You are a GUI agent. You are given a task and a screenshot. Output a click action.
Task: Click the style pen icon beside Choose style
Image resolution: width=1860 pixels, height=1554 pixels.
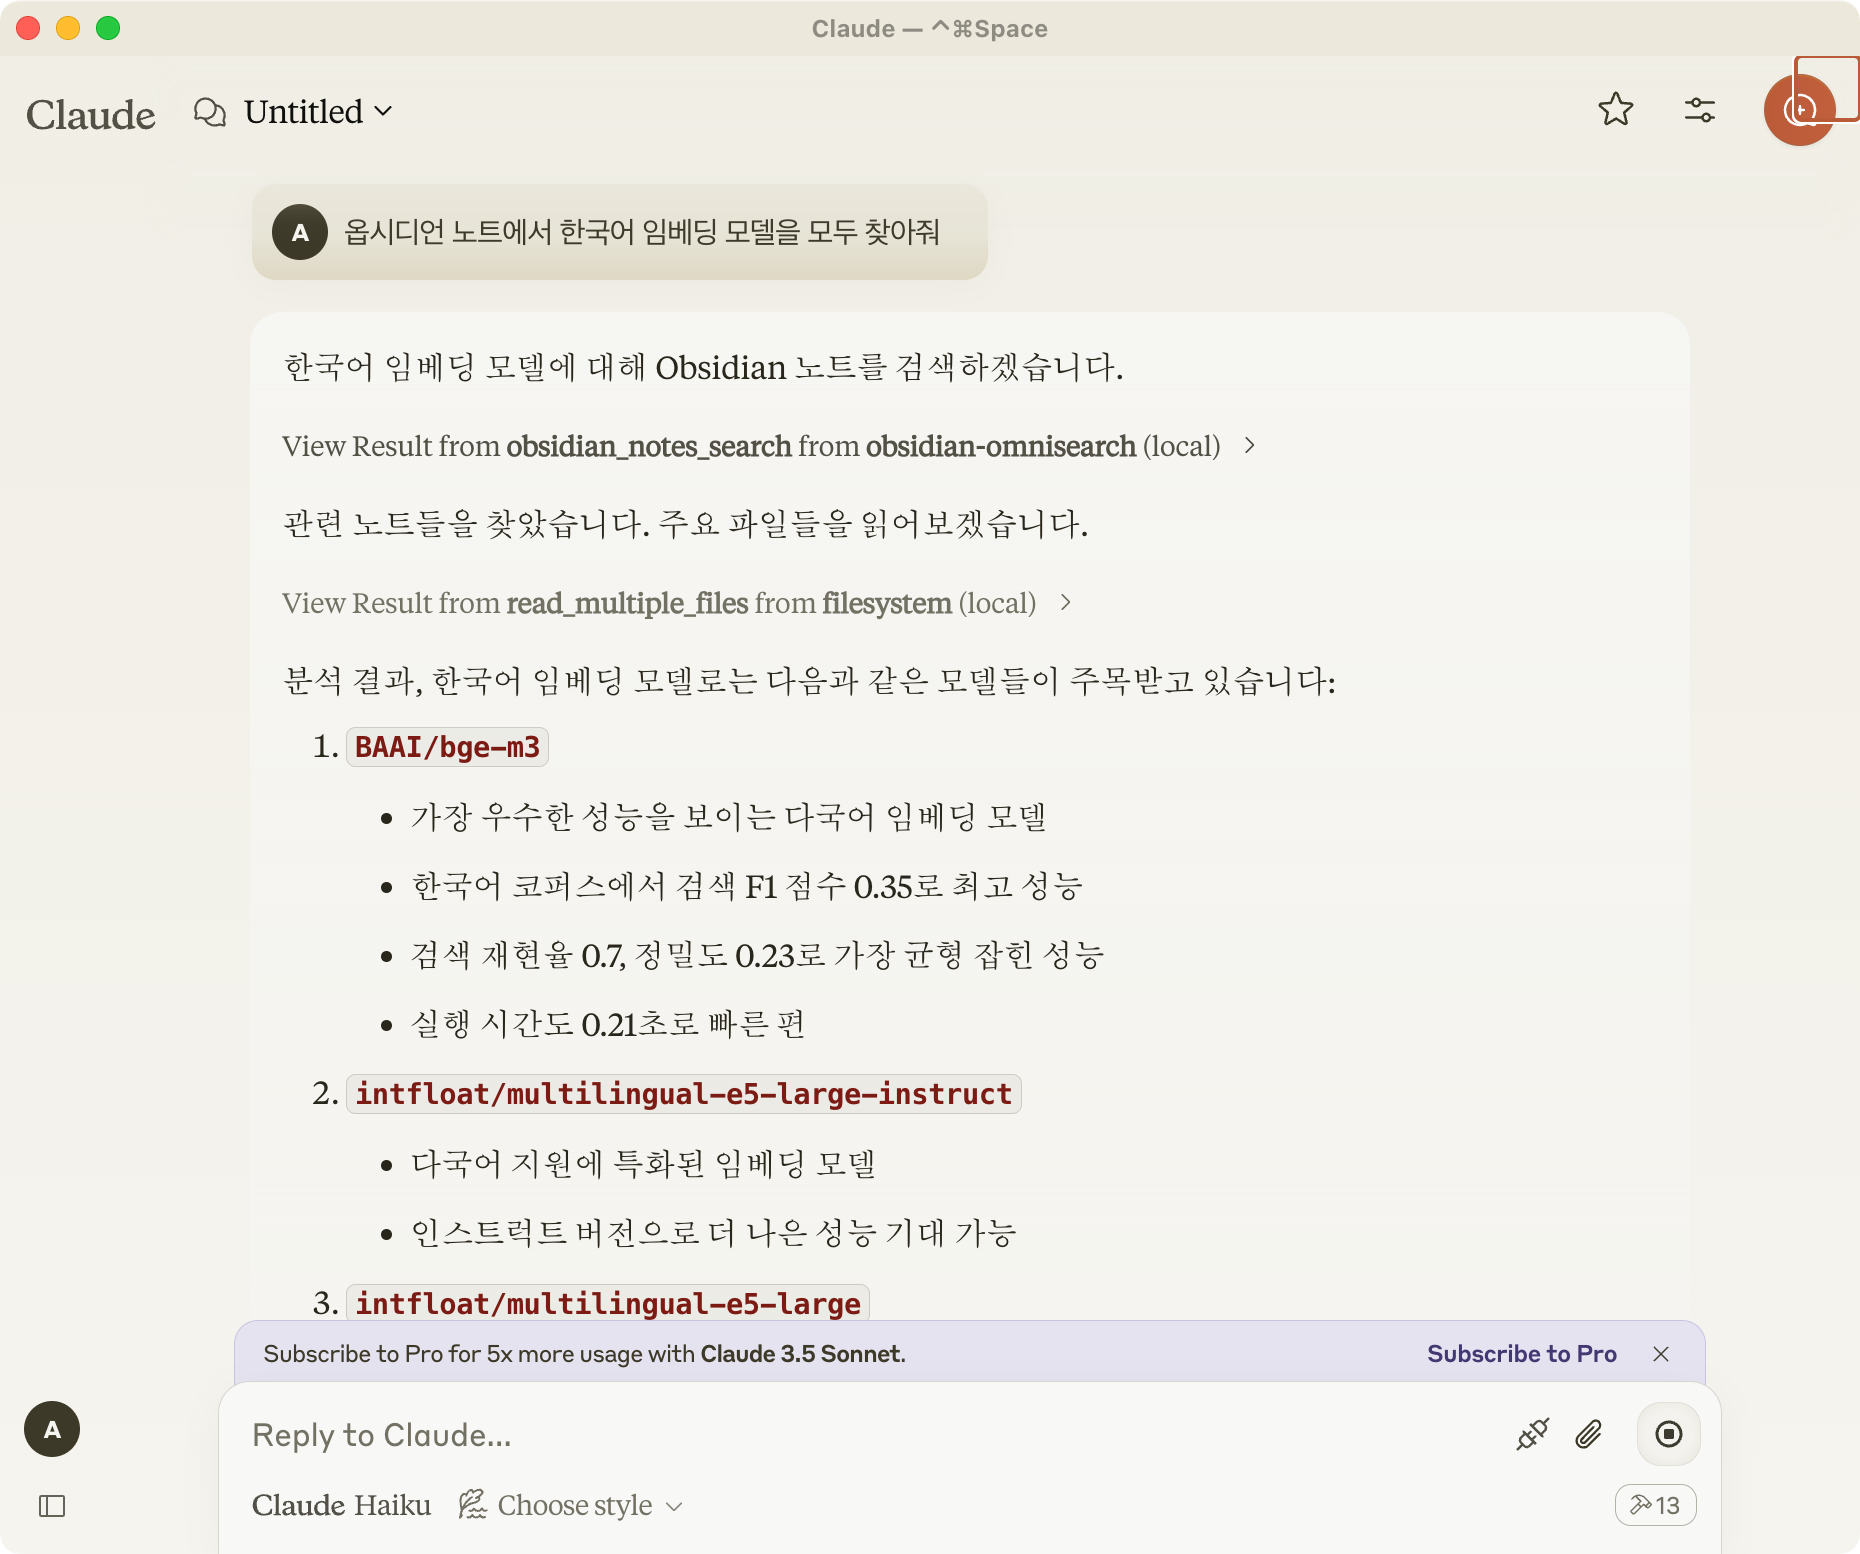[472, 1504]
